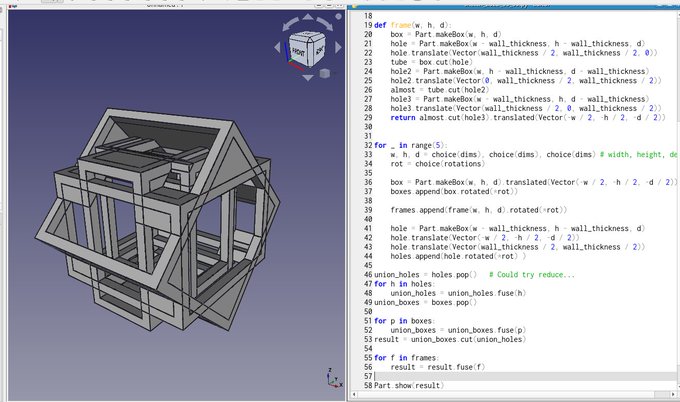Click the right arrow of editor horizontal scrollbar
The image size is (680, 402).
pos(675,395)
